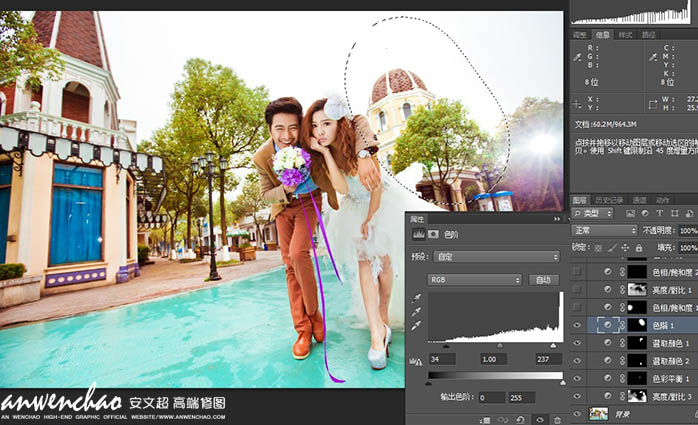This screenshot has height=425, width=698.
Task: Select the 背景 layer thumbnail
Action: click(x=598, y=414)
